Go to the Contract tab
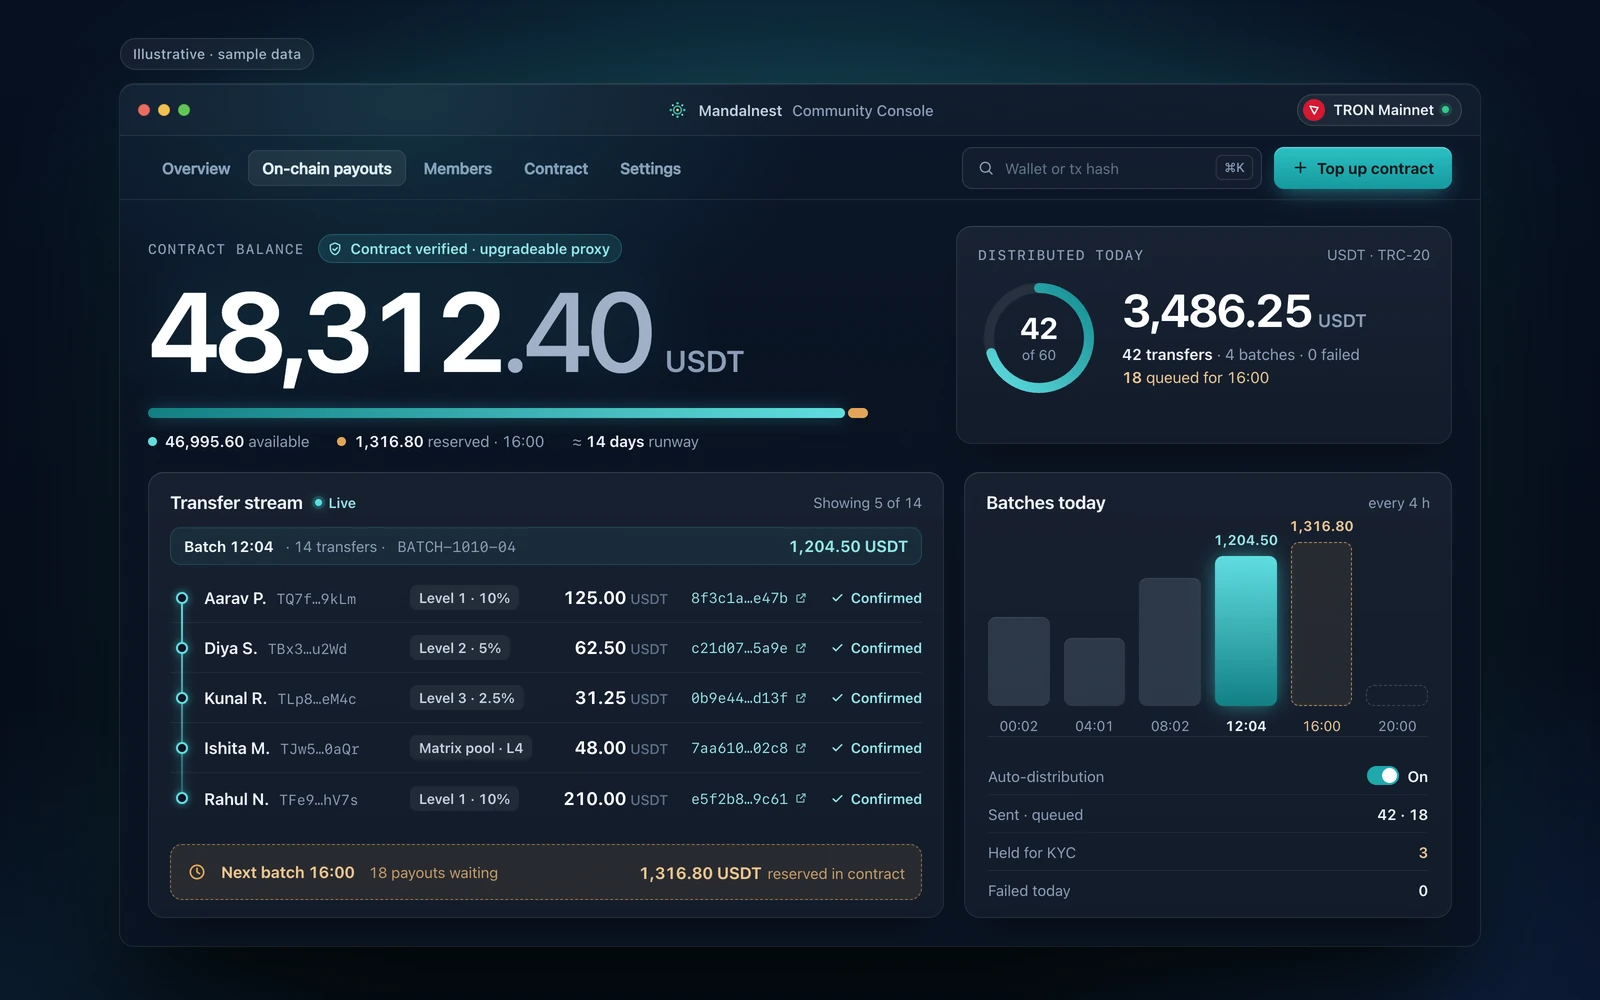The width and height of the screenshot is (1600, 1000). tap(556, 169)
